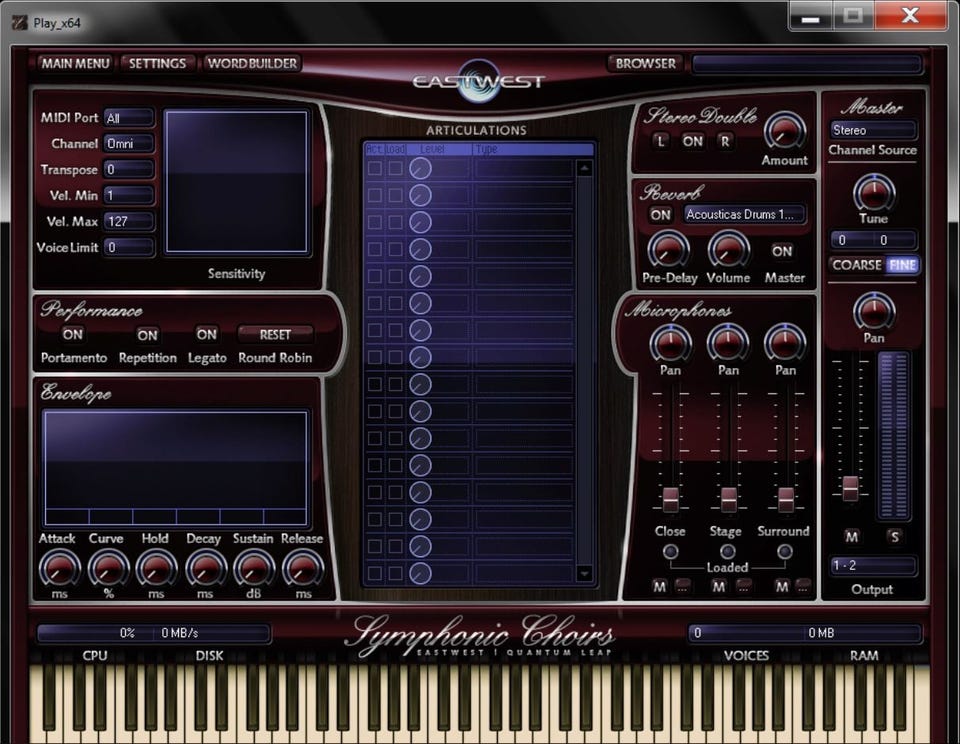Click the Reverb Volume knob
Screen dimensions: 960x744
click(728, 249)
